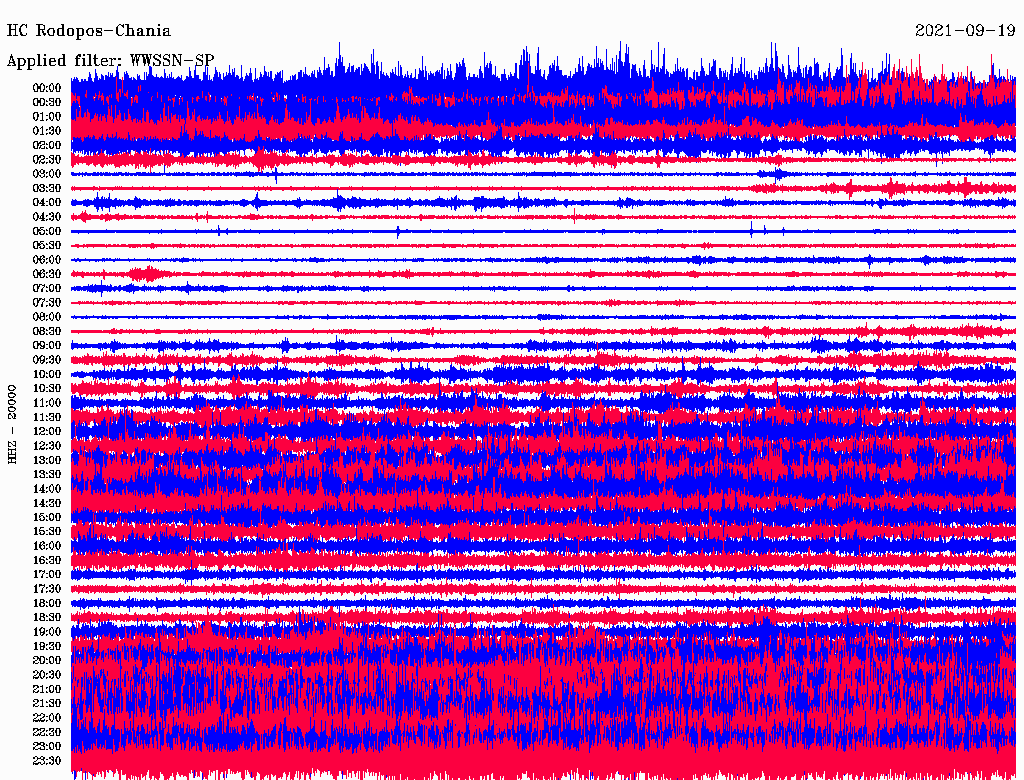Select the 00:00 time row label

pyautogui.click(x=47, y=88)
